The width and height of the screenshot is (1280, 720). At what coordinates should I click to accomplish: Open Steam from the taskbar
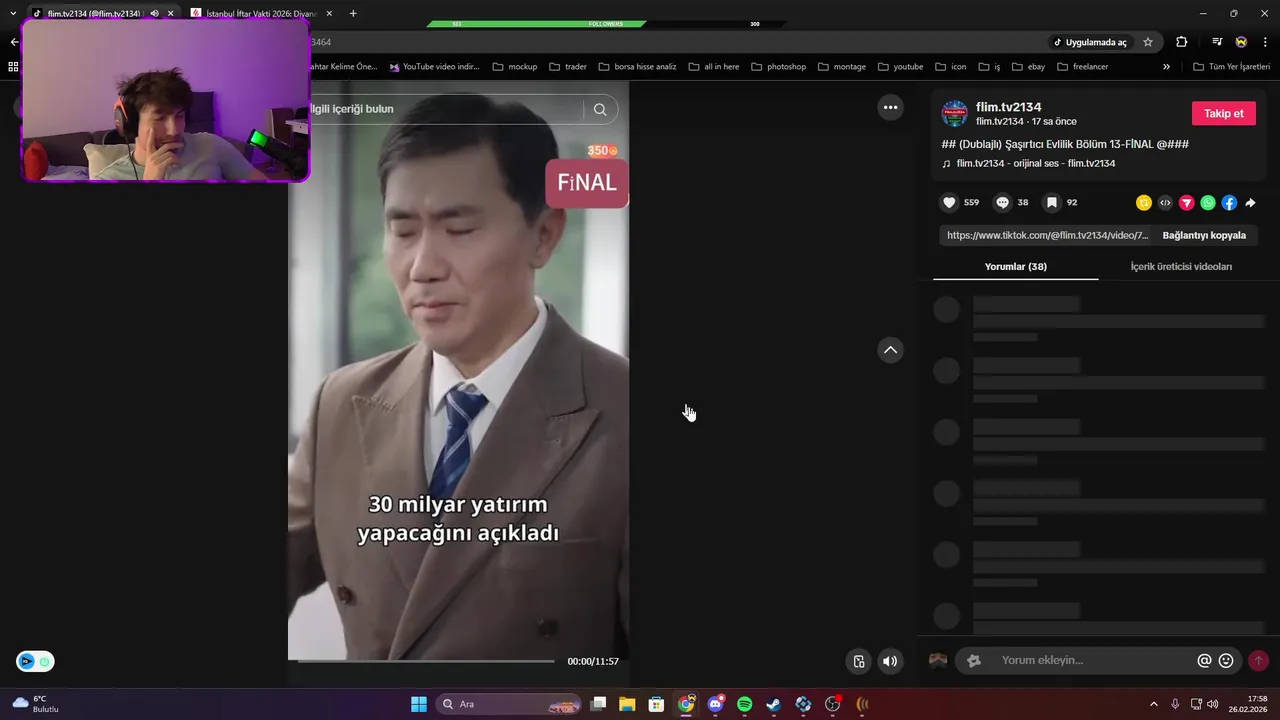click(774, 704)
